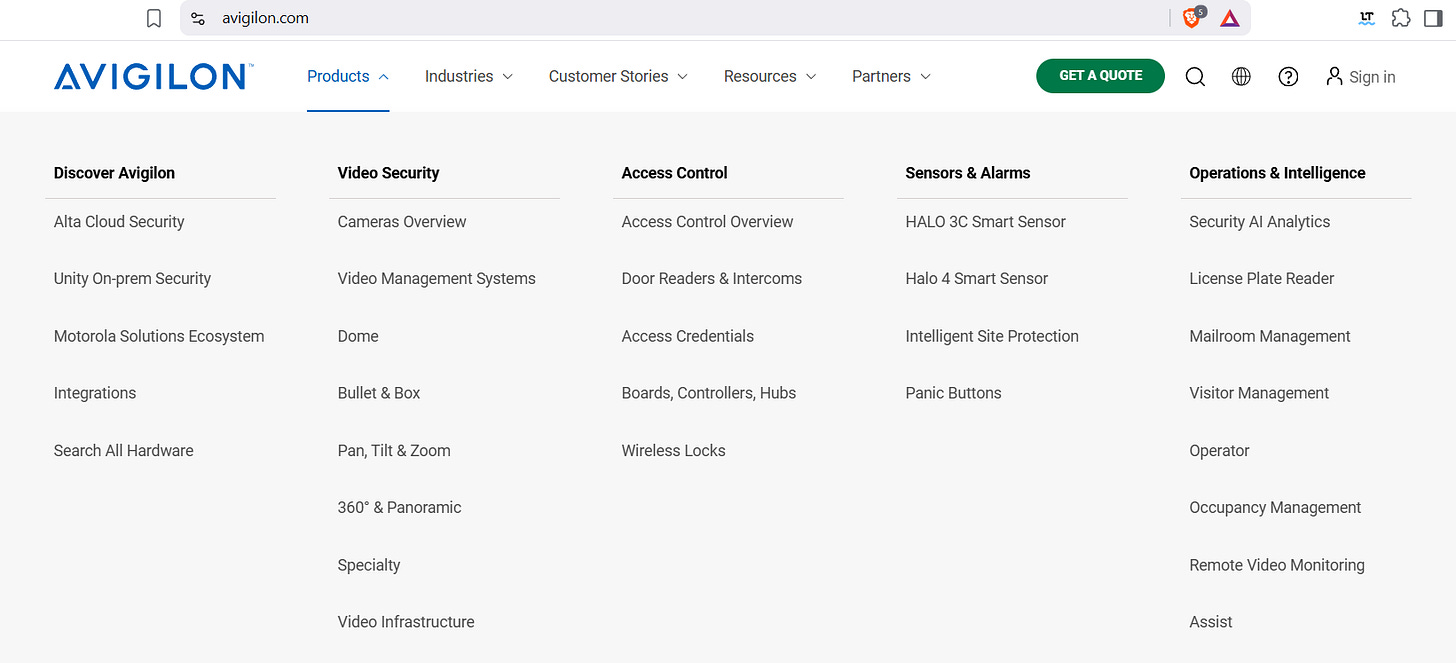Expand the Customer Stories dropdown
This screenshot has width=1456, height=663.
tap(618, 76)
